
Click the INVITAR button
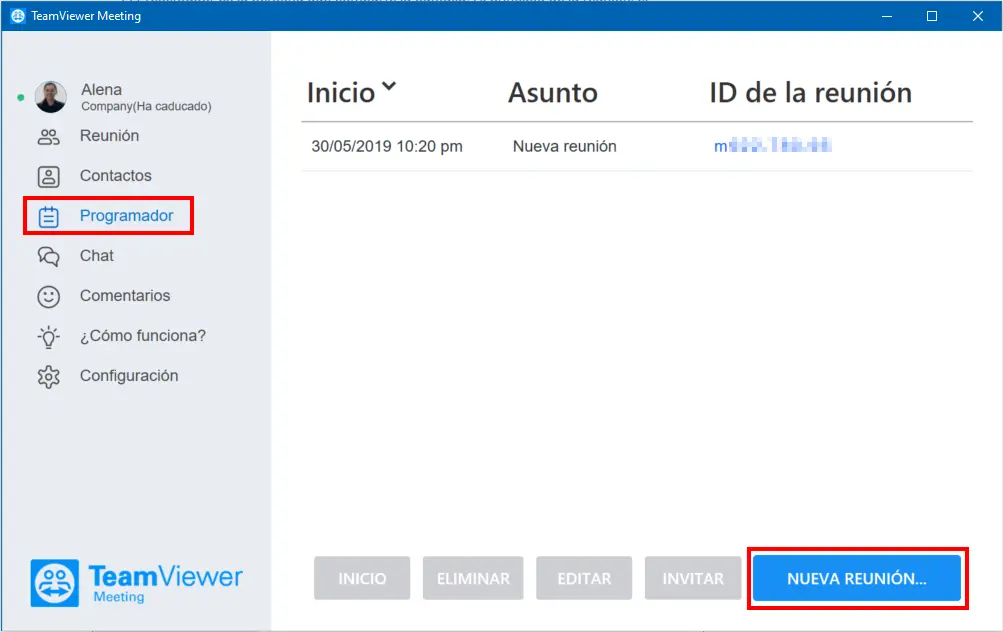tap(693, 578)
